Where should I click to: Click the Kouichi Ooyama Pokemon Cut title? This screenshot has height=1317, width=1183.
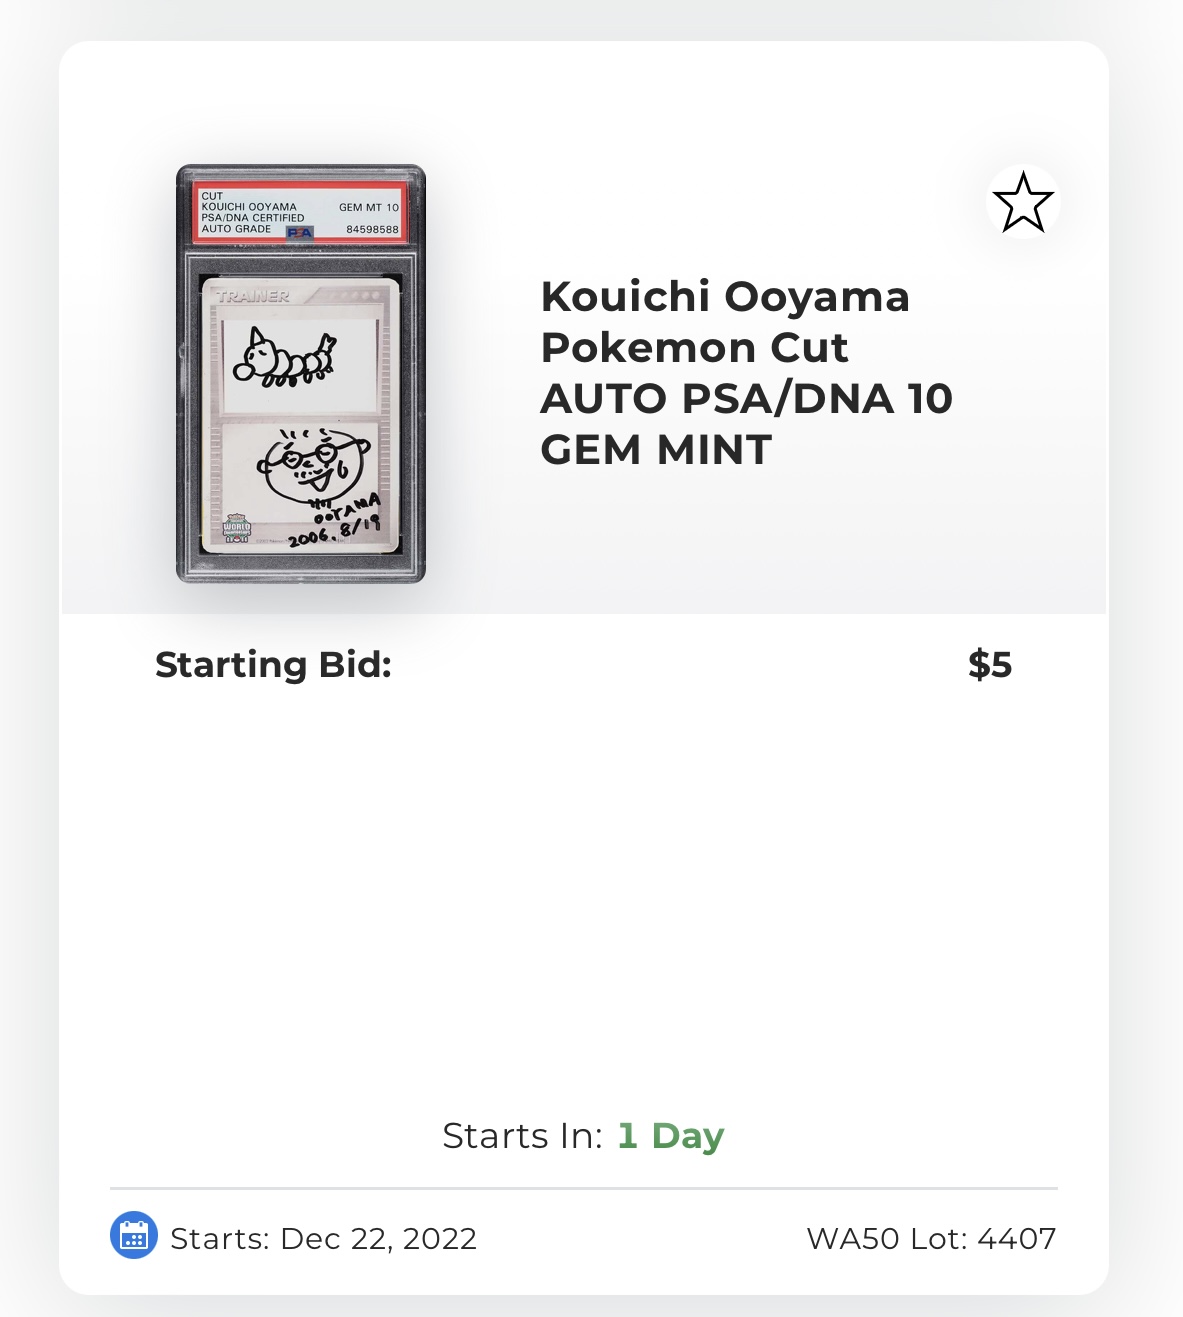(725, 322)
